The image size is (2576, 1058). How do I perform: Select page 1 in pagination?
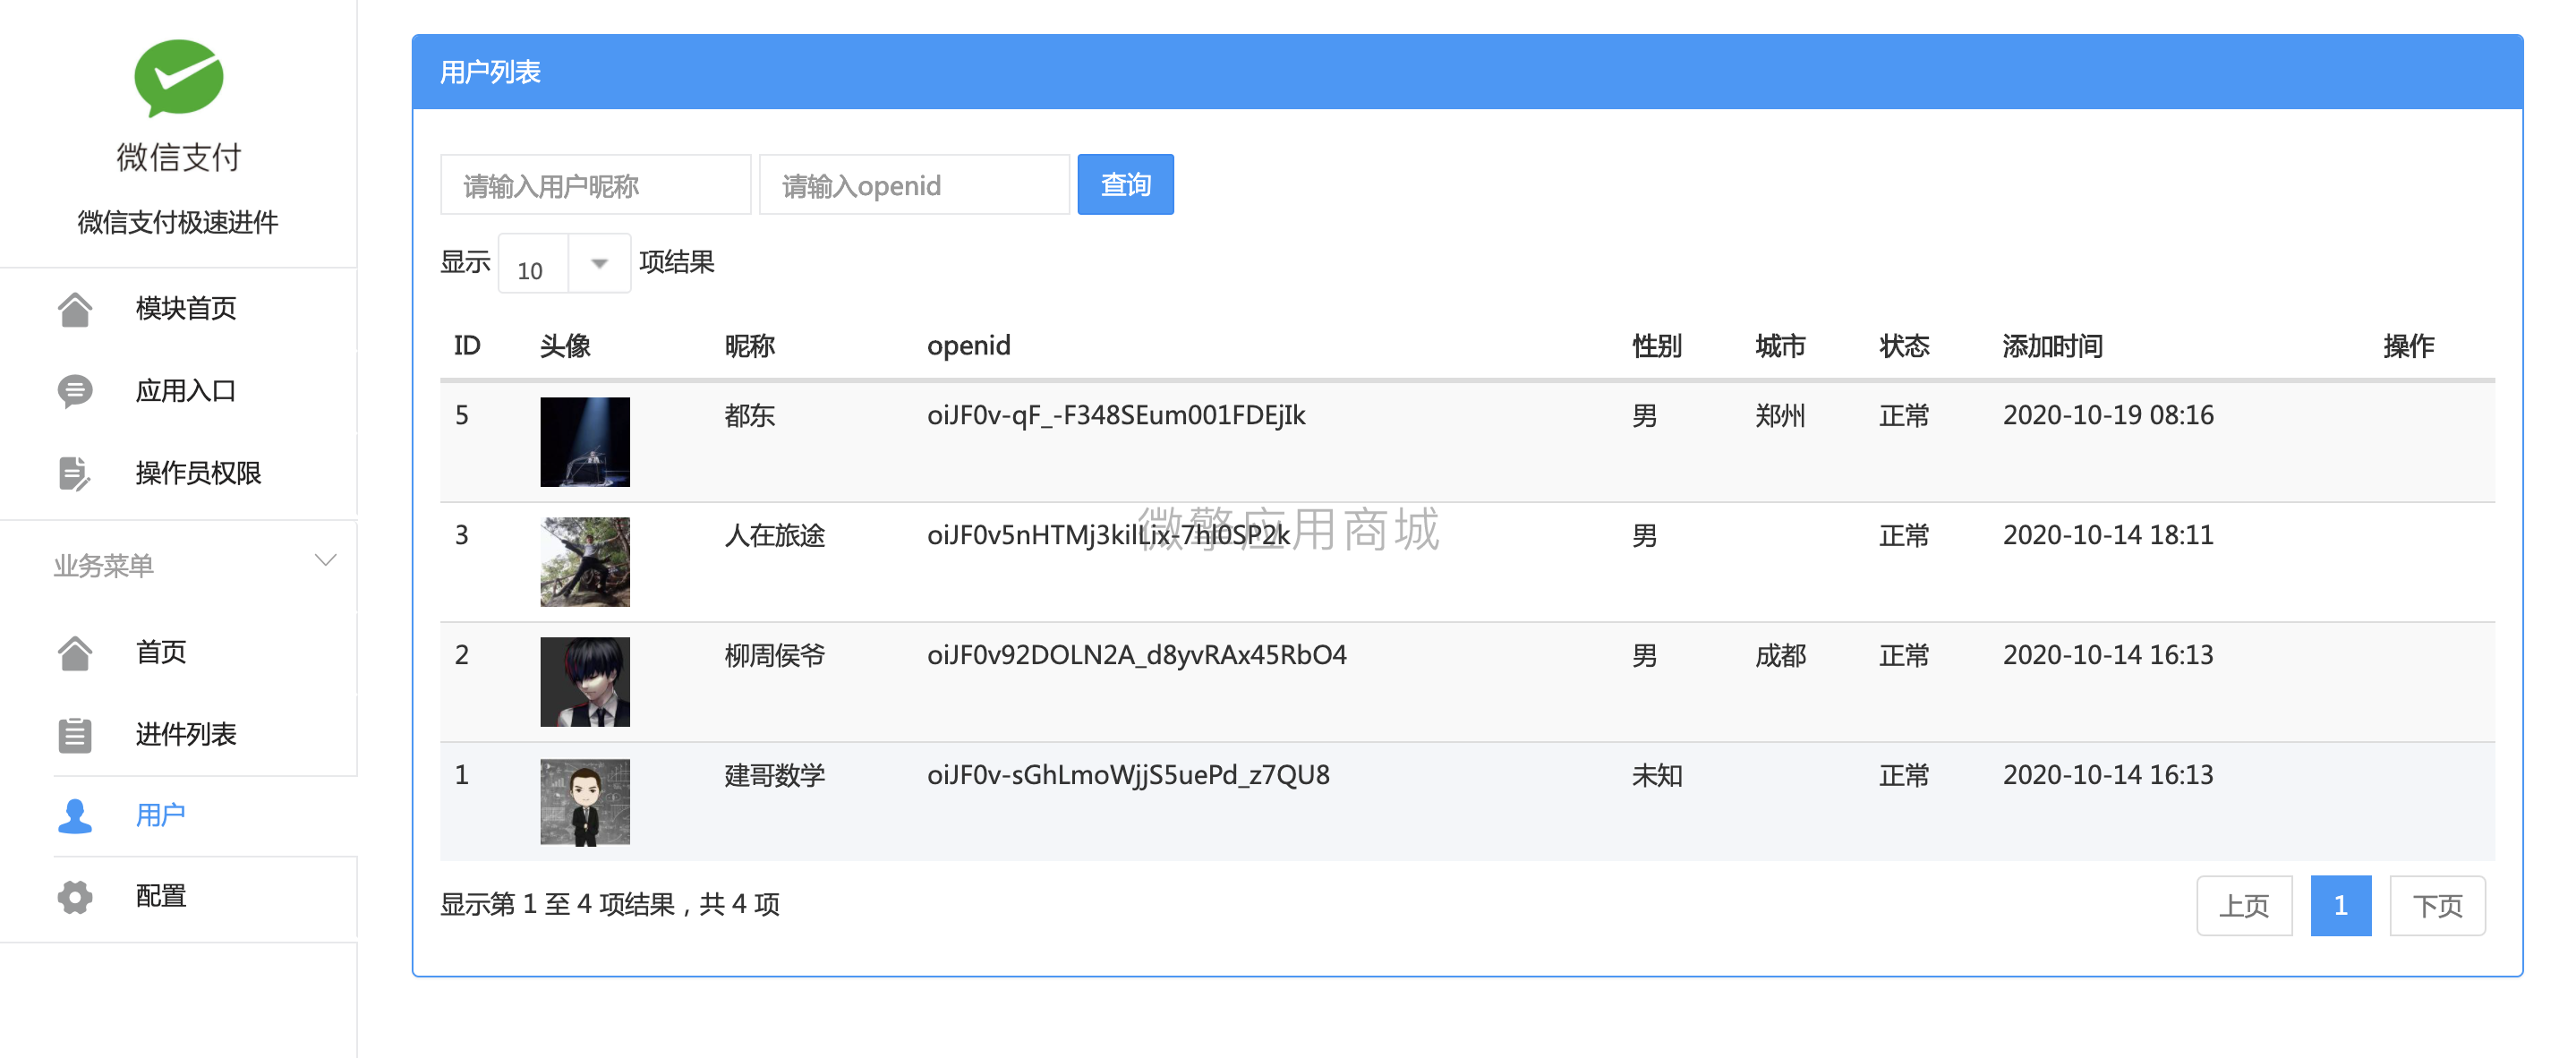(x=2339, y=906)
